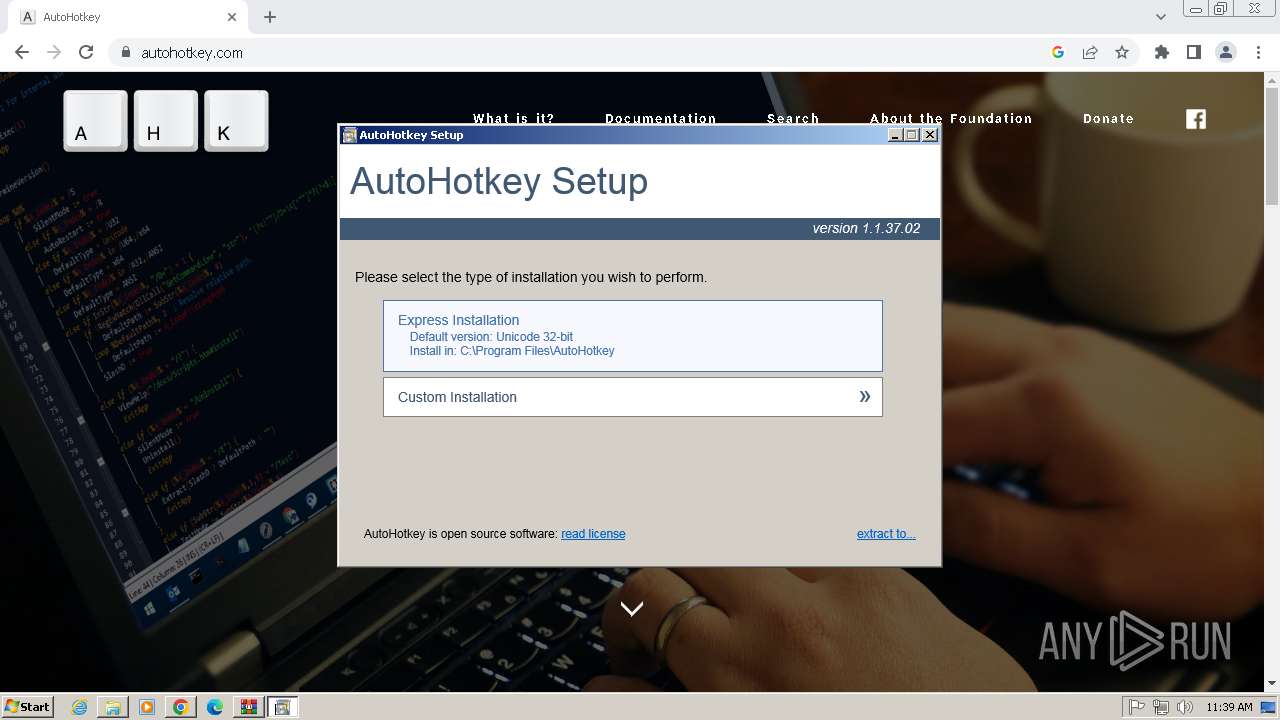The width and height of the screenshot is (1280, 720).
Task: Open Windows Media Player from taskbar
Action: [x=147, y=707]
